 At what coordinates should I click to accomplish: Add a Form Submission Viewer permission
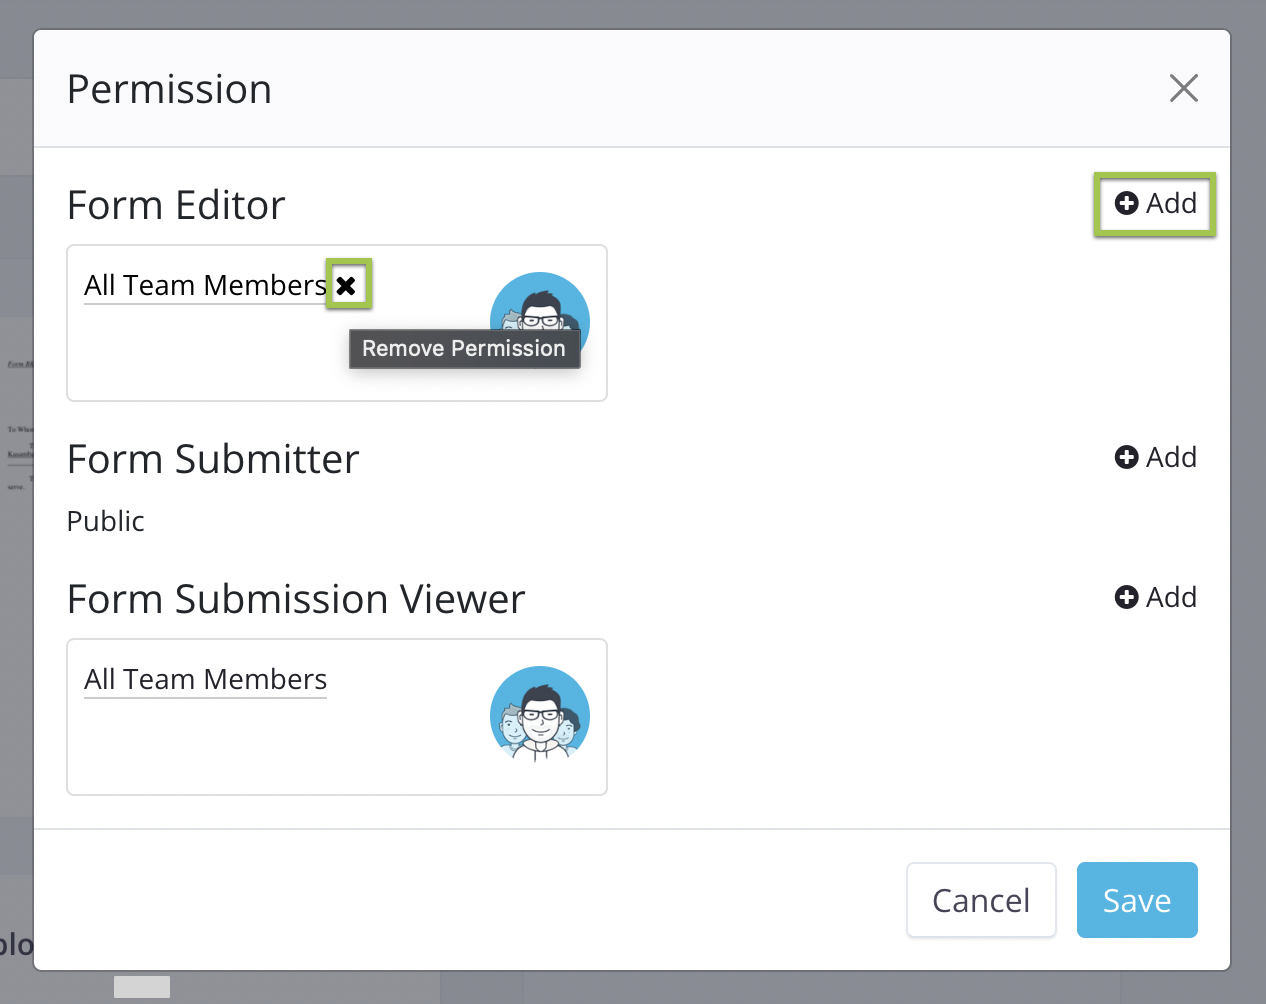(x=1155, y=598)
